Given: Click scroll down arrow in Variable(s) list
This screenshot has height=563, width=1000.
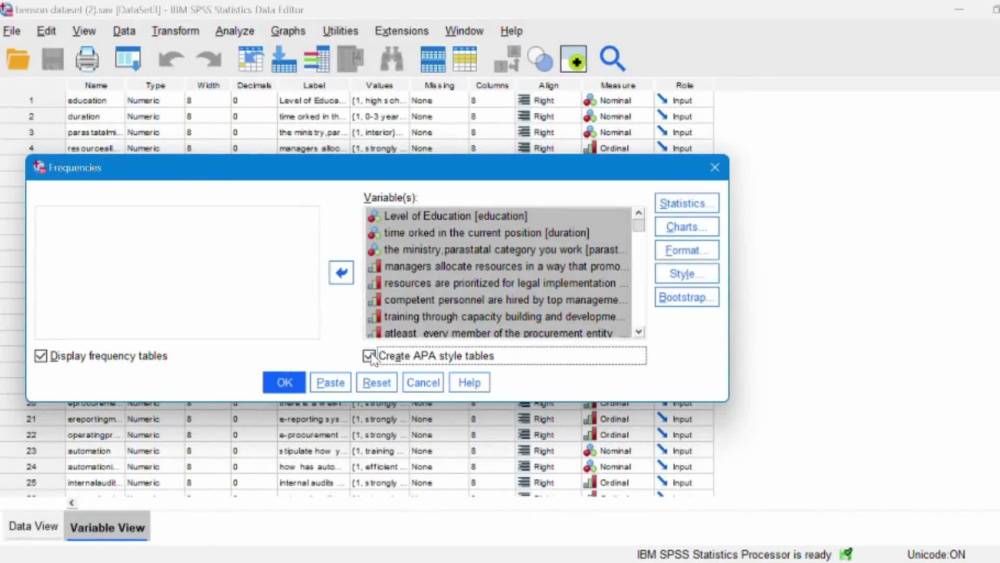Looking at the screenshot, I should point(638,332).
